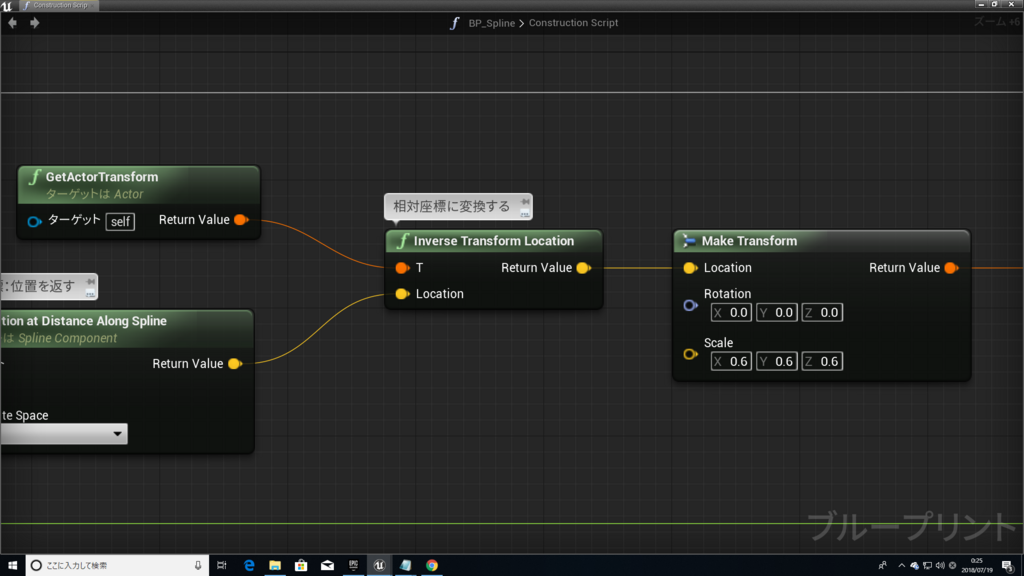1024x576 pixels.
Task: Click the taskbar clock and date
Action: 977,566
